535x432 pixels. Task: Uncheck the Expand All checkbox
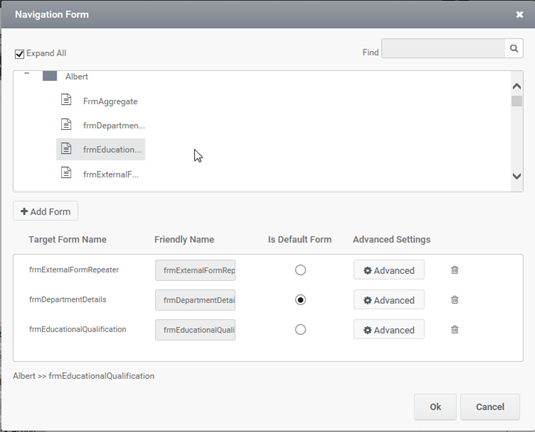[x=19, y=54]
